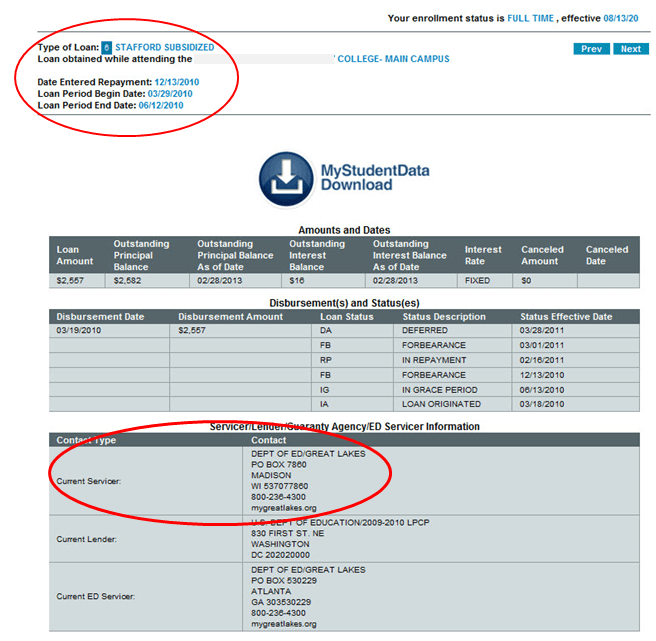Click the Current Lender row label
656x641 pixels.
pos(87,539)
